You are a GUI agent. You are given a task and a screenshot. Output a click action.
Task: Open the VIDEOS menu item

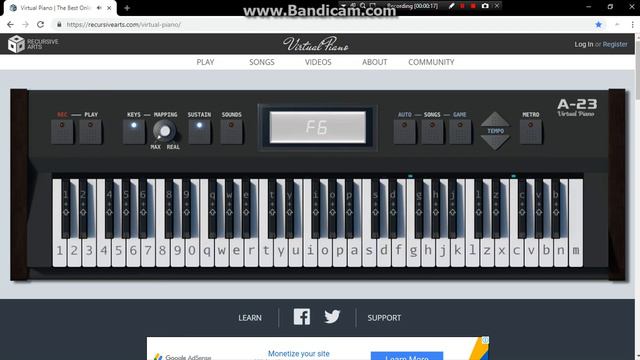tap(318, 62)
